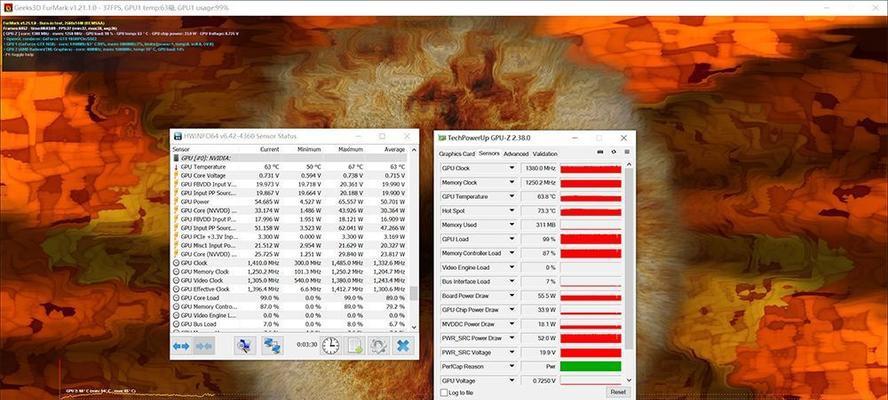Click the GPU Clock value 1380.0 MHz in GPU-Z

point(538,168)
